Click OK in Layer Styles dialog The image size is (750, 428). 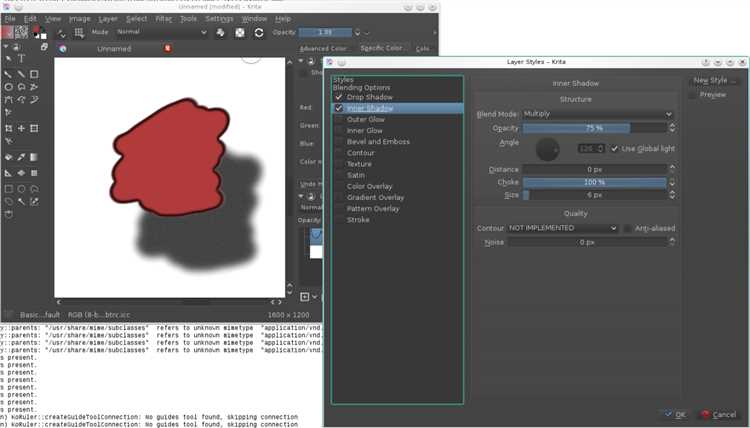coord(675,415)
